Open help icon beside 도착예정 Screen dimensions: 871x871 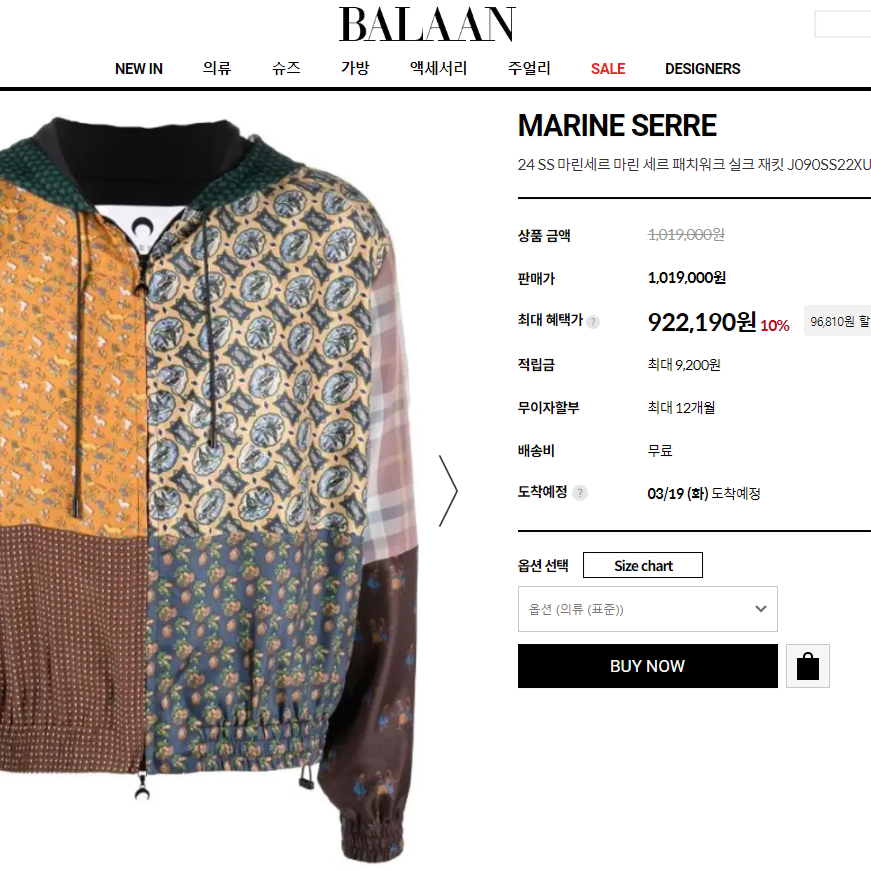point(579,493)
